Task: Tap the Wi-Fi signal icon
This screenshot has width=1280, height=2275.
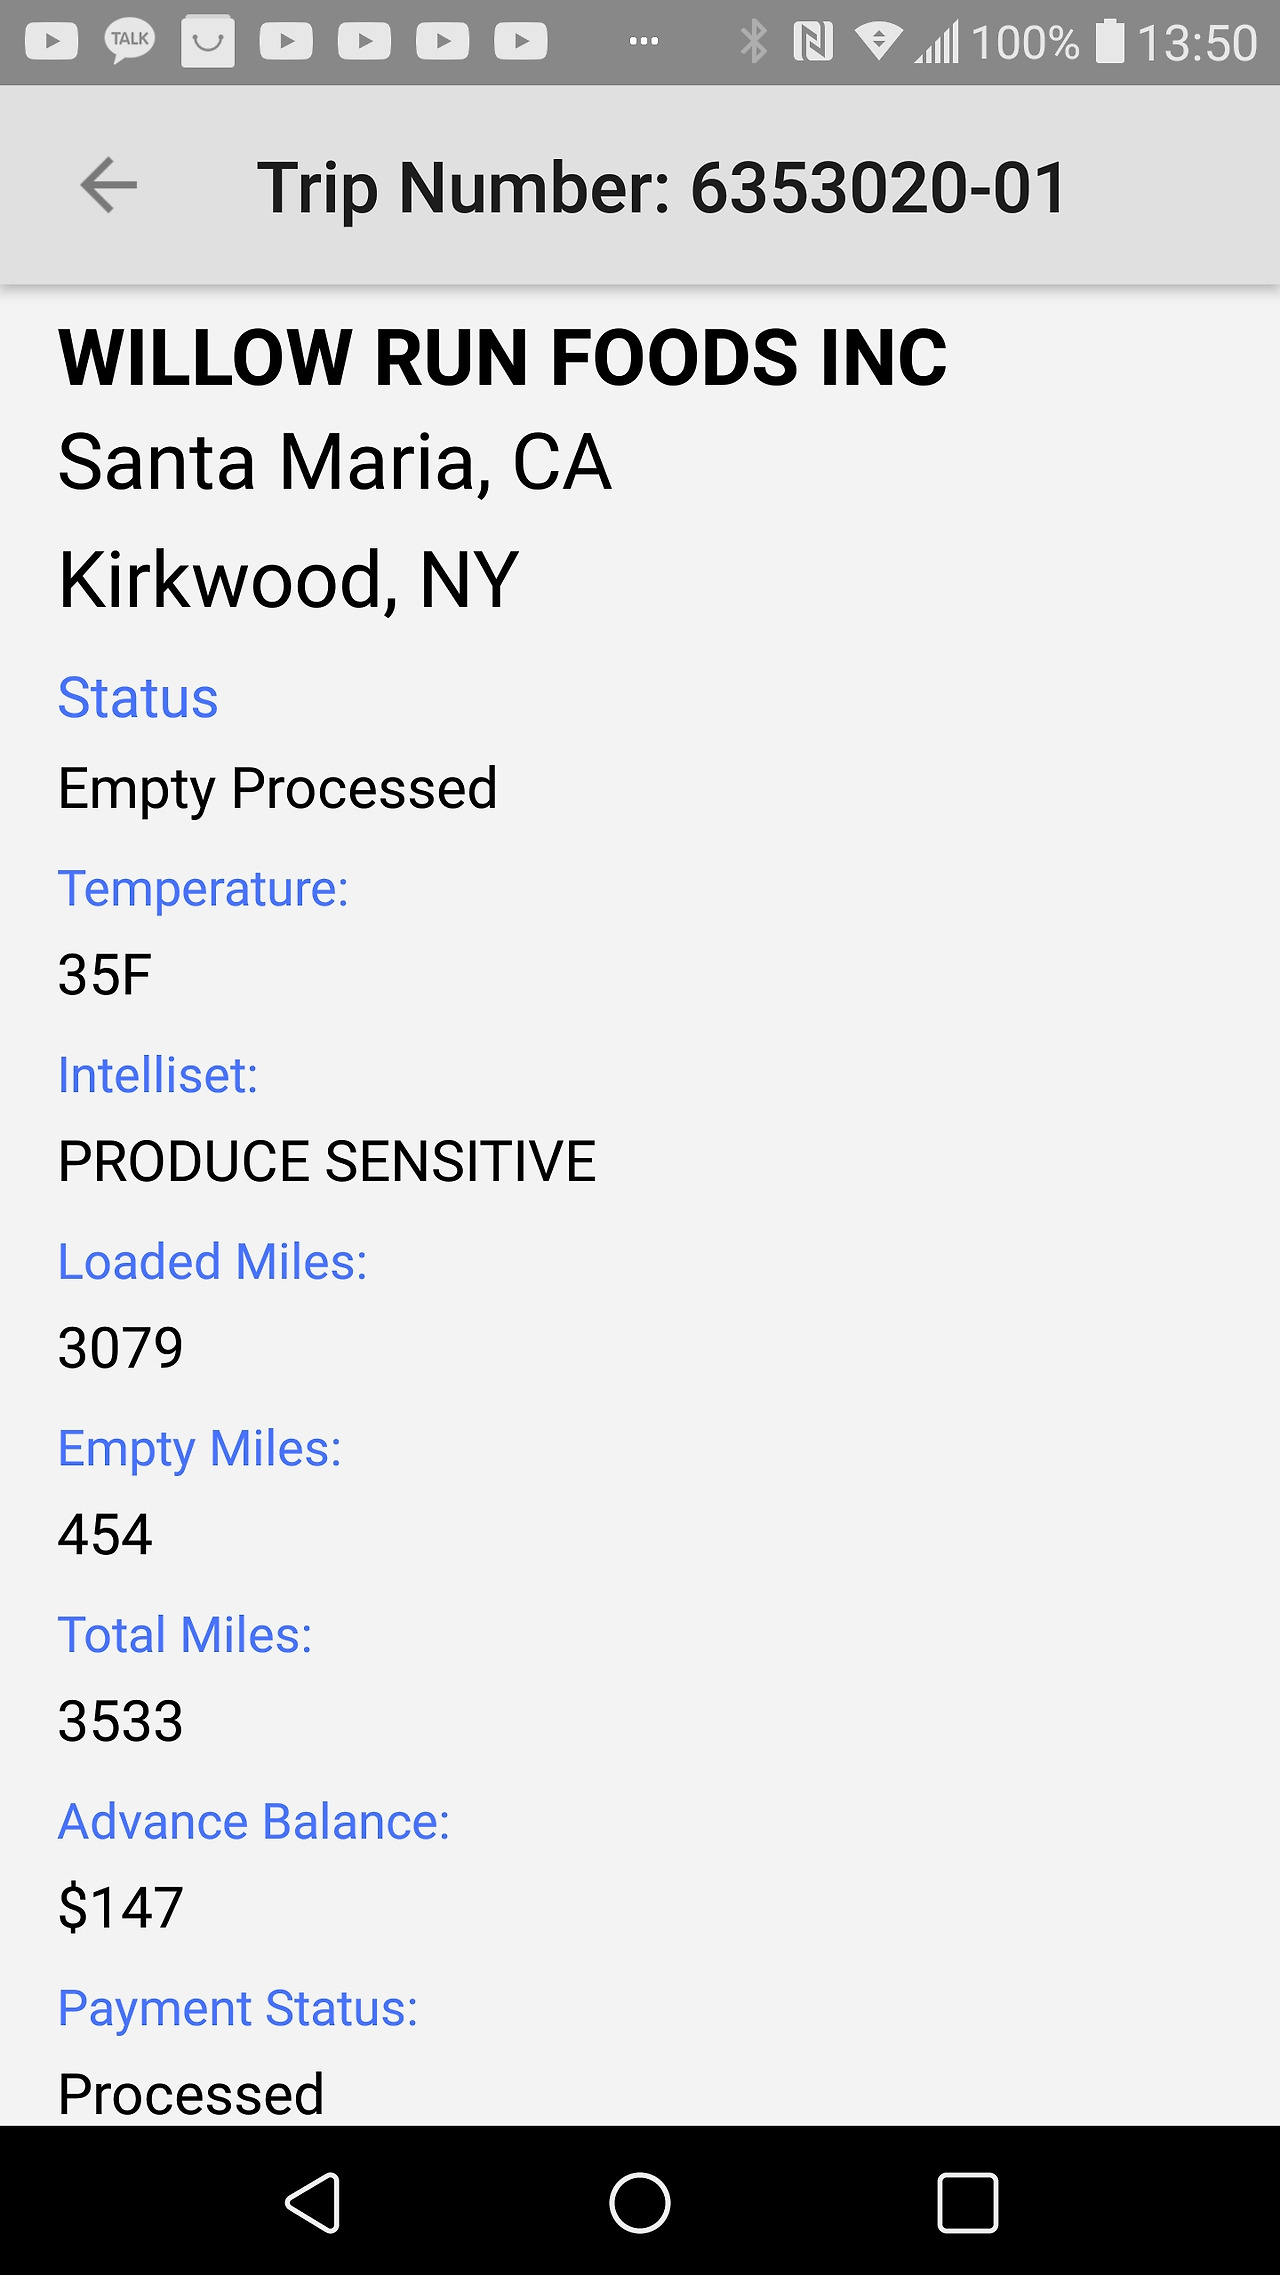Action: pyautogui.click(x=878, y=42)
